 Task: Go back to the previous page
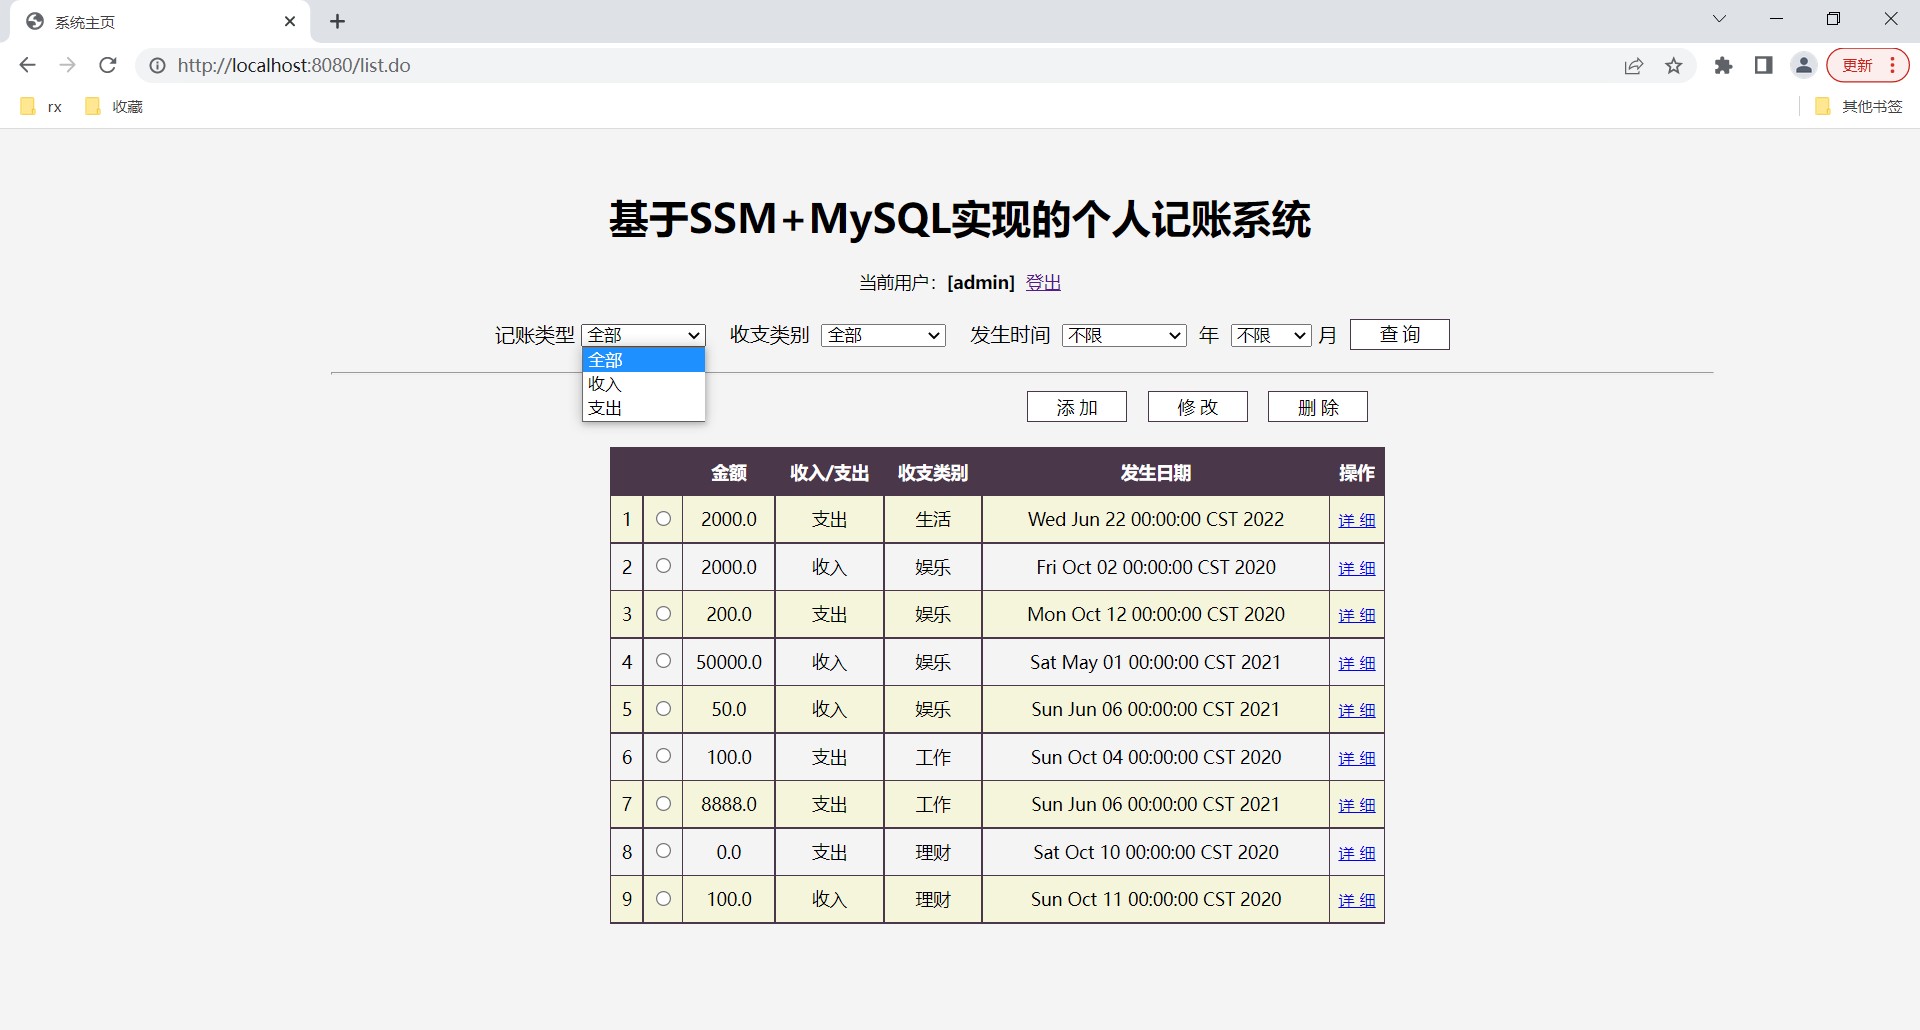[x=27, y=65]
